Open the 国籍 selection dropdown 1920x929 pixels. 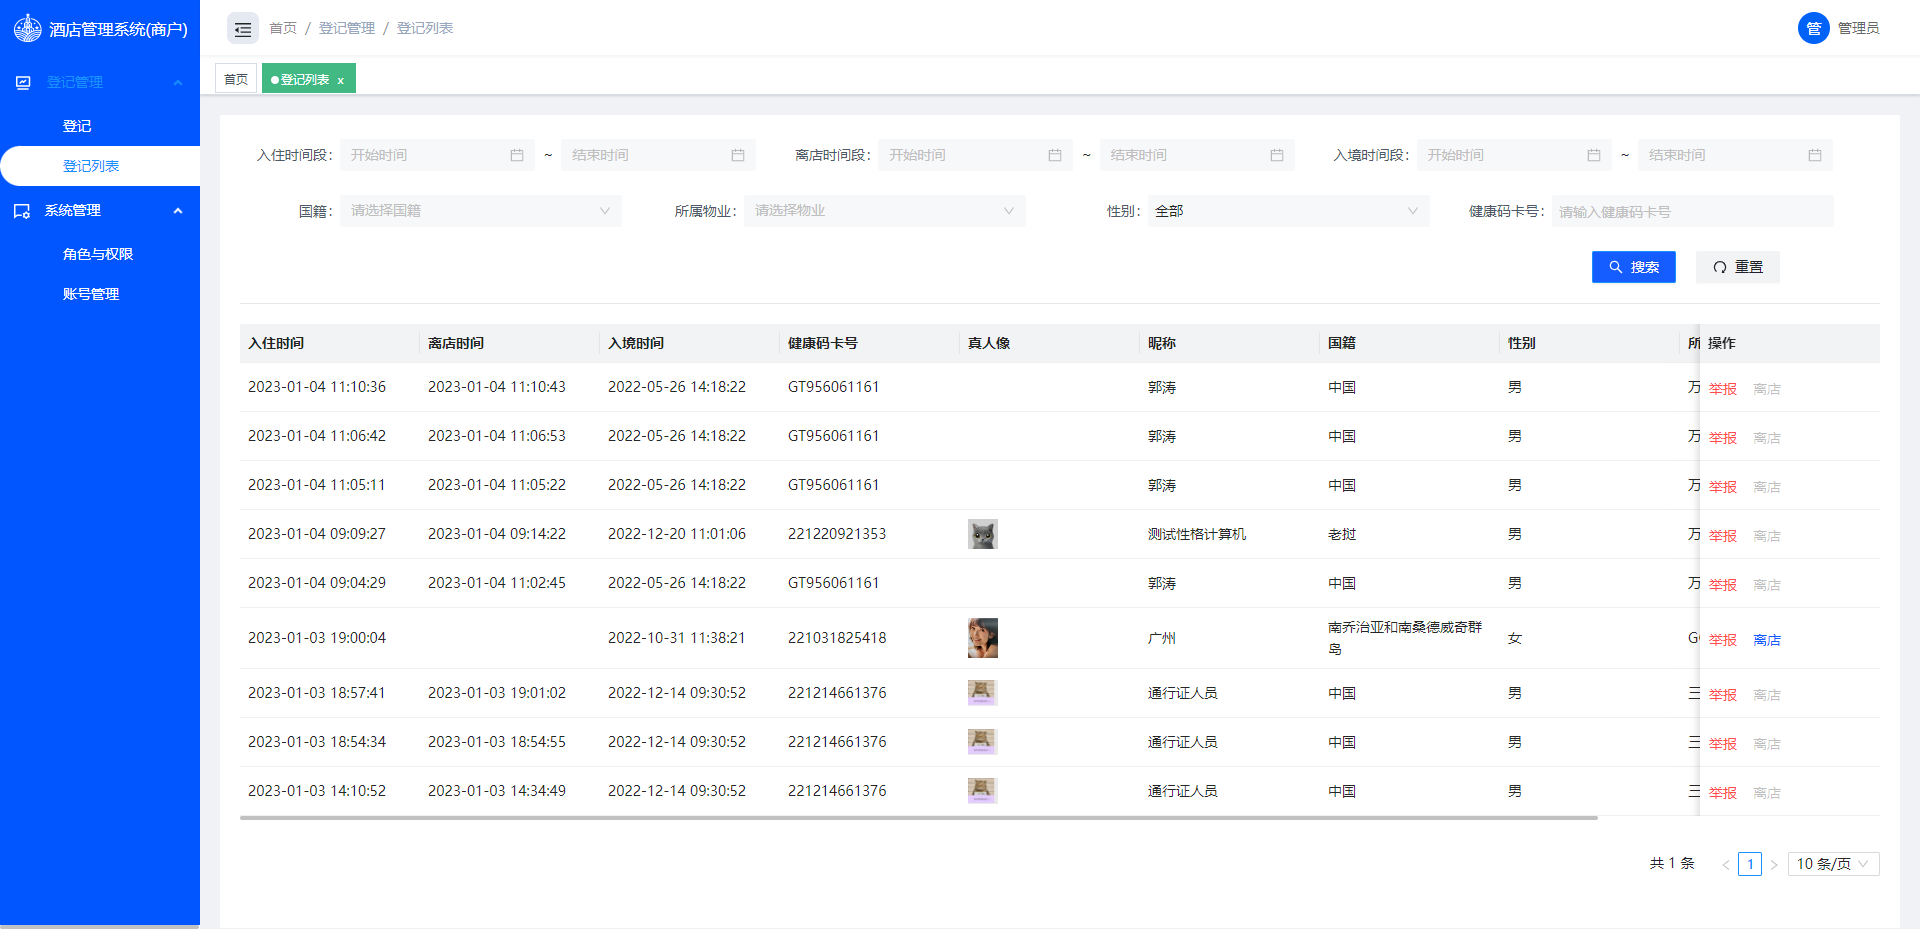tap(481, 211)
